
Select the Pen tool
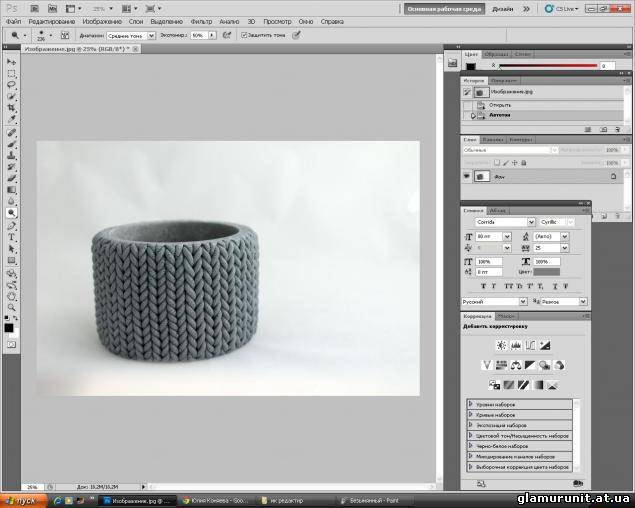[x=11, y=226]
